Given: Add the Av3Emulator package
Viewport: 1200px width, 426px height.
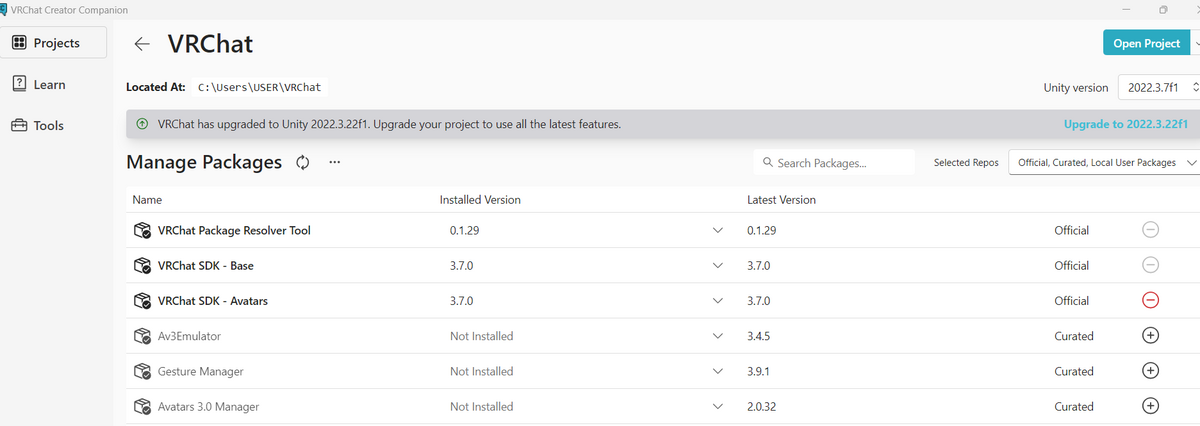Looking at the screenshot, I should coord(1150,336).
